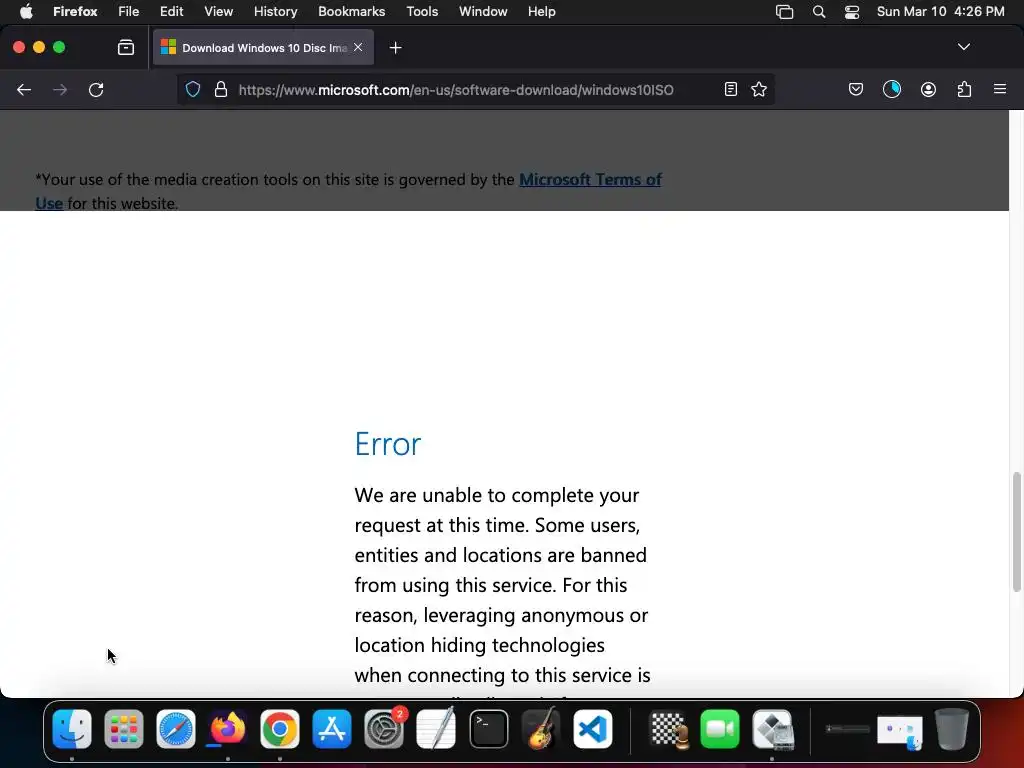Click the page vertical scrollbar thumb
The height and width of the screenshot is (768, 1024).
tap(1016, 532)
